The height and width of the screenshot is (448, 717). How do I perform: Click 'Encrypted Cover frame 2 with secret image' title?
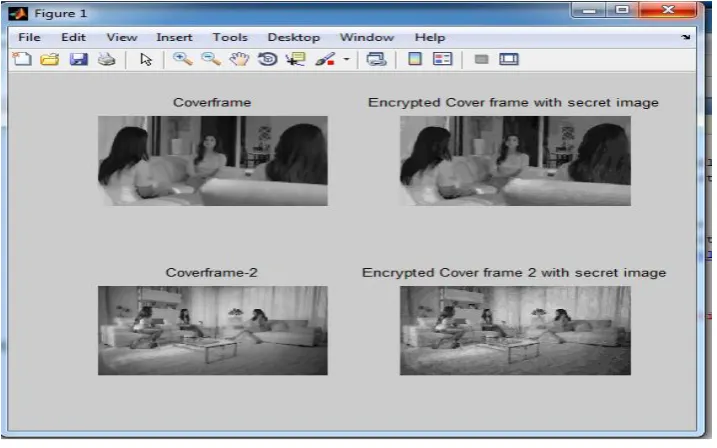(x=514, y=273)
